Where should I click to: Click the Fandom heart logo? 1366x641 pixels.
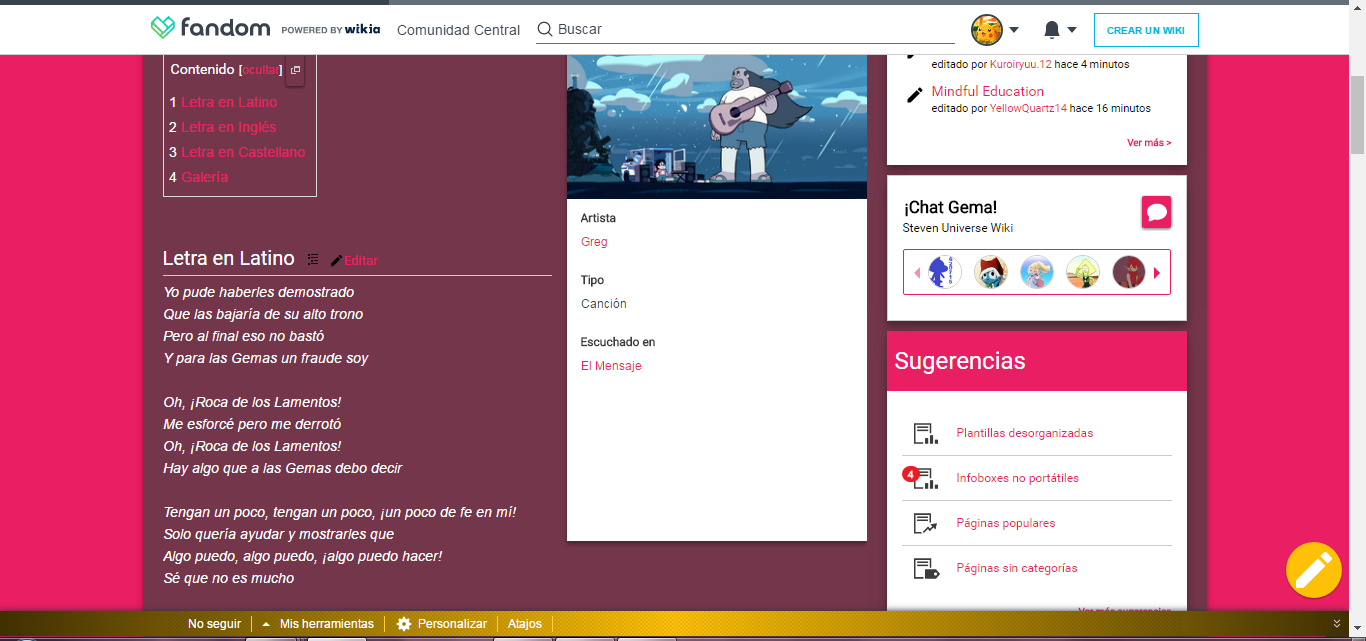(x=163, y=28)
